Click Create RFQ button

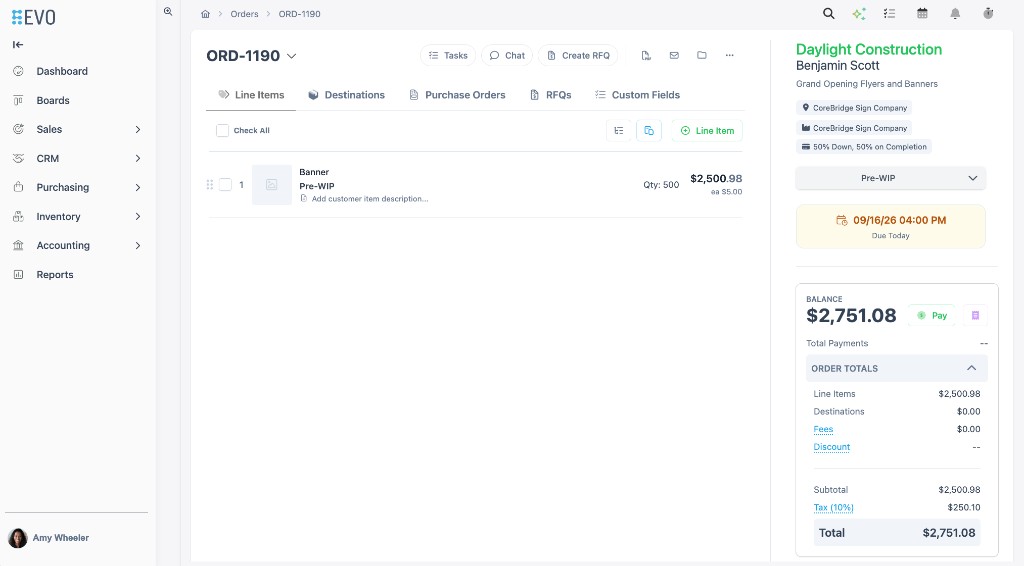(x=578, y=55)
